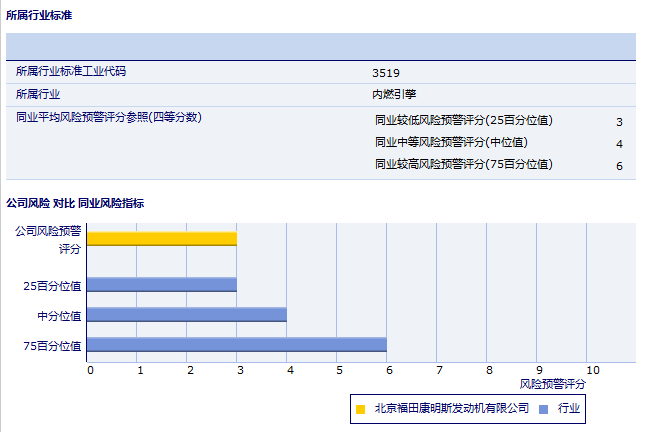Click the x-axis tick label 10
The image size is (663, 432).
point(593,370)
